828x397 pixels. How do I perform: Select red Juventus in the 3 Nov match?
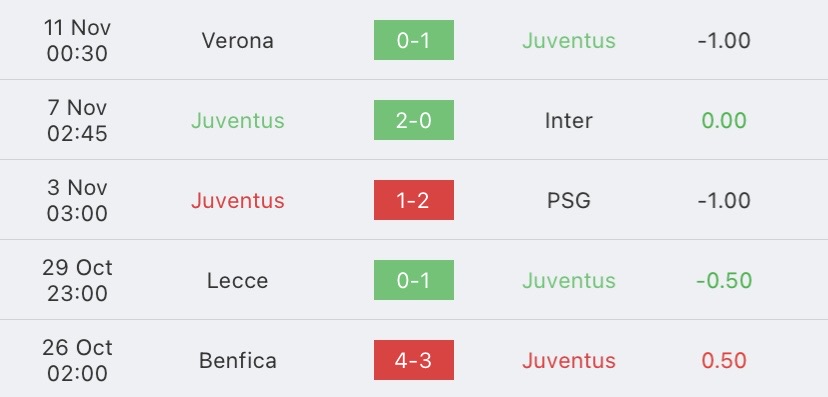(238, 201)
